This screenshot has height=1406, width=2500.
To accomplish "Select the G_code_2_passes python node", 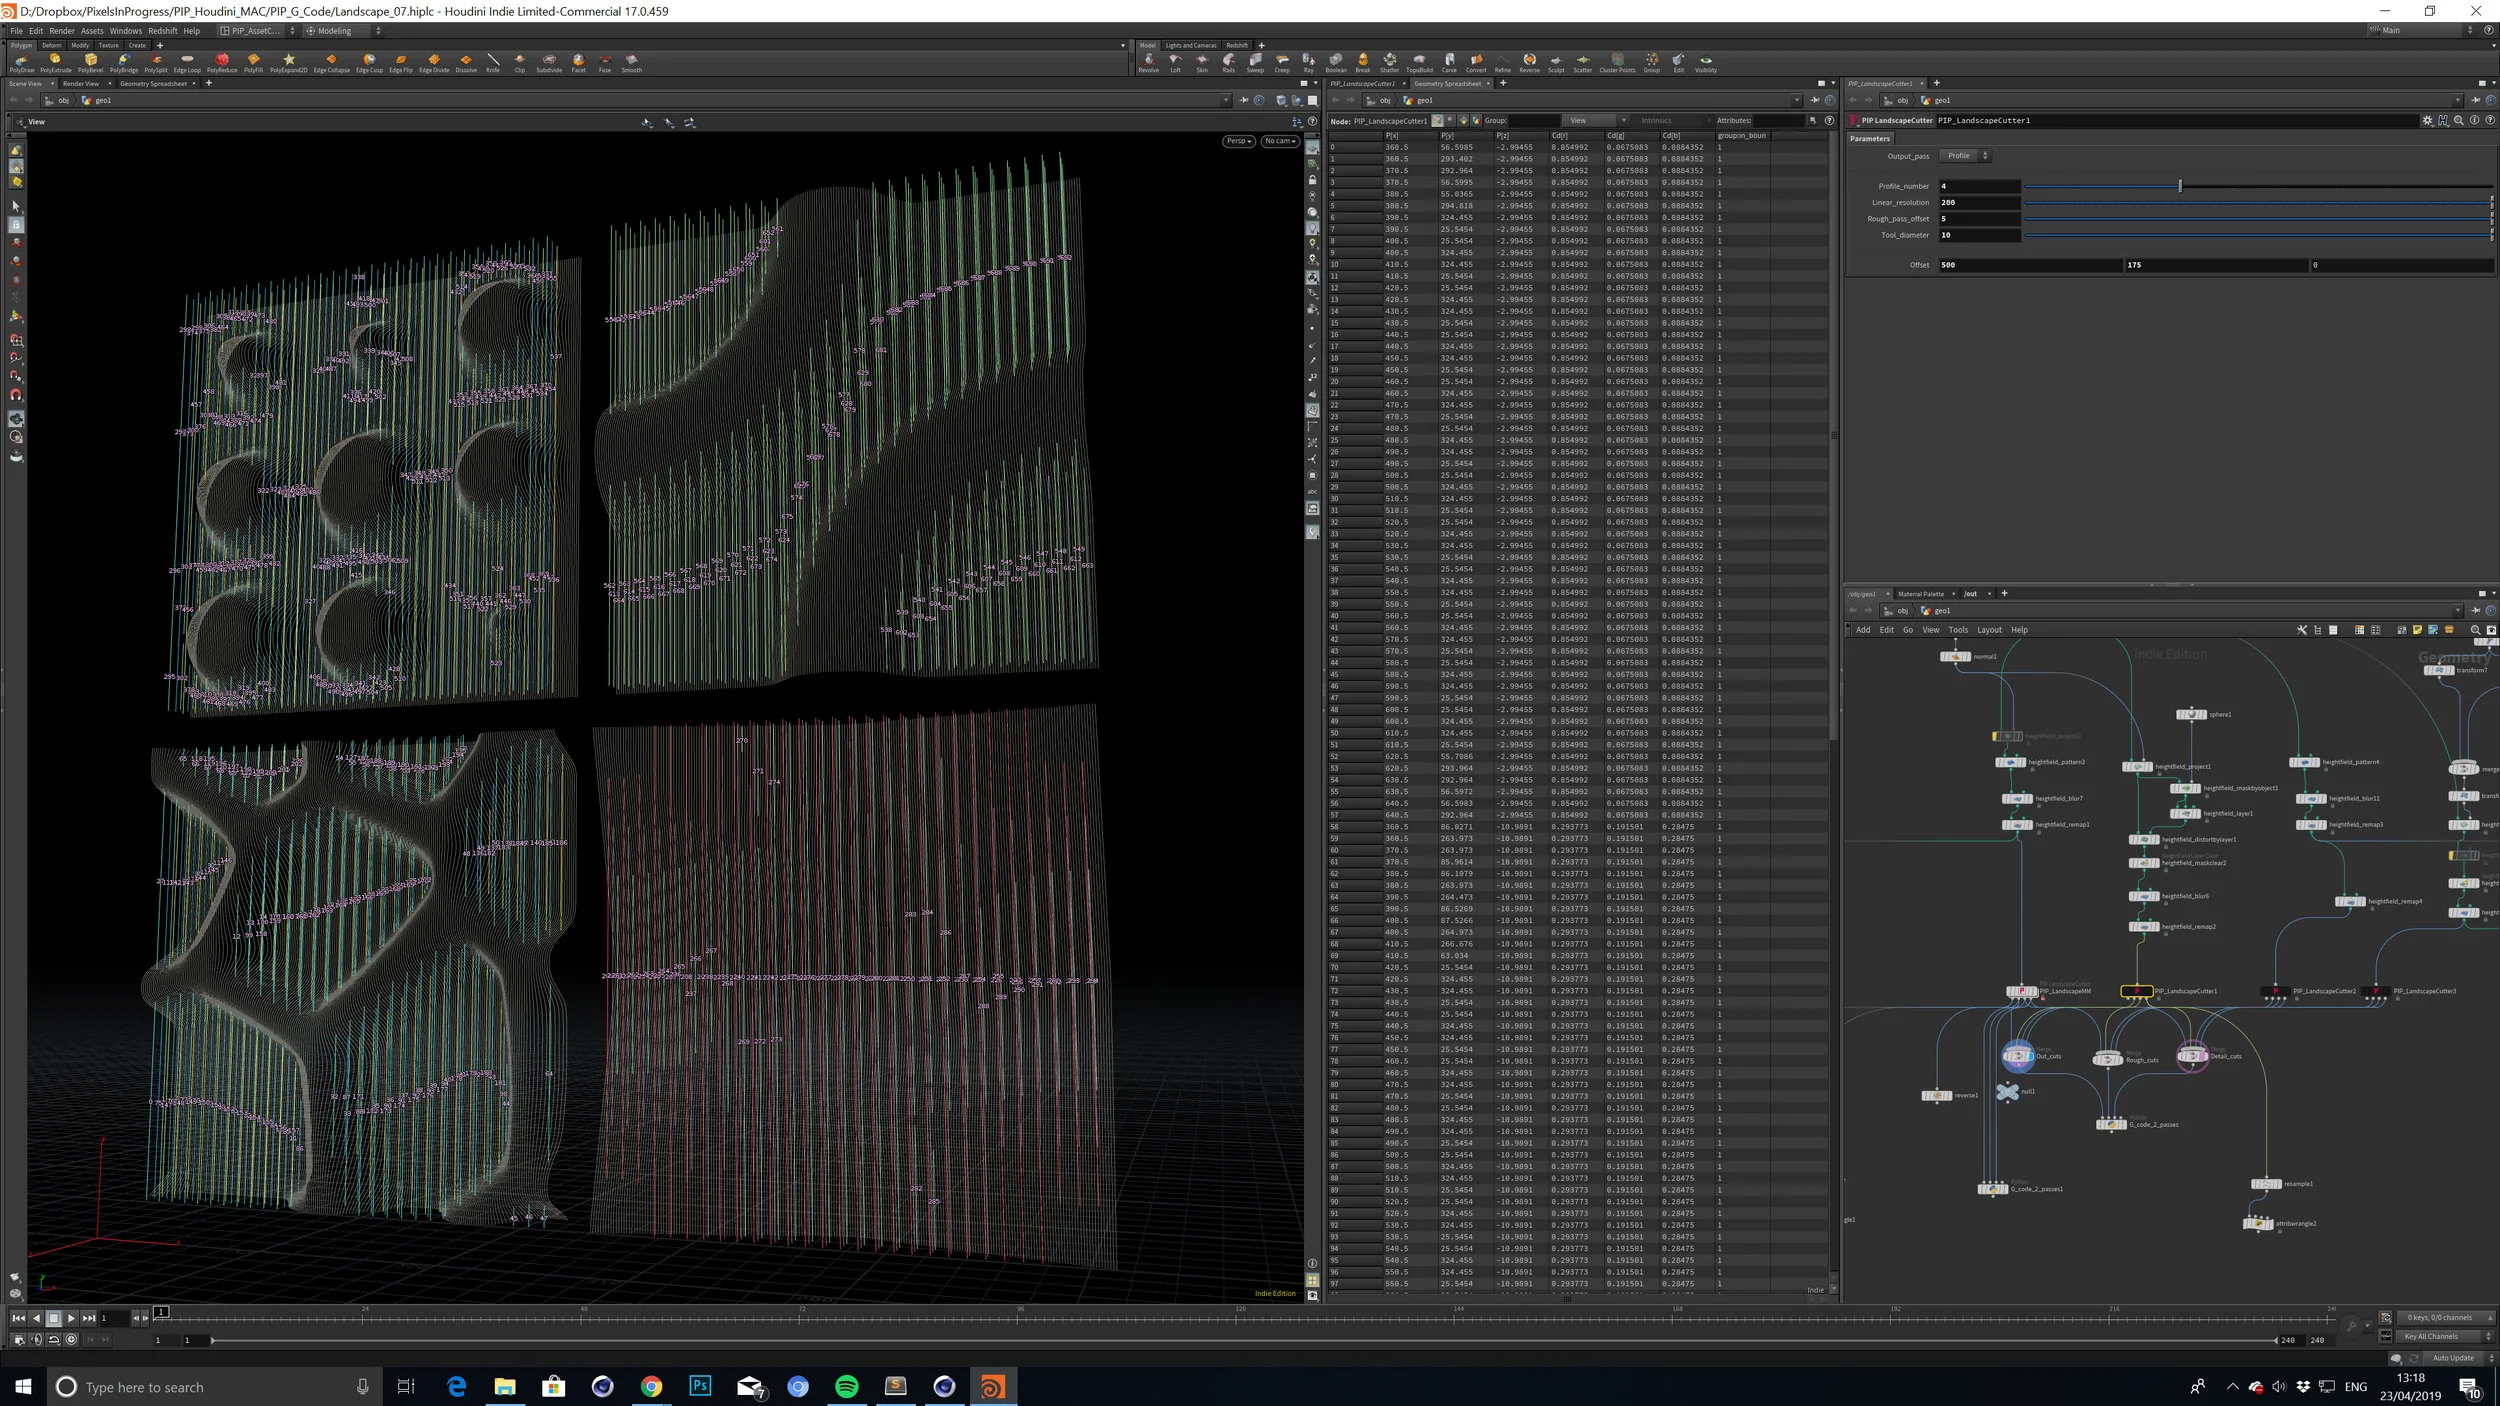I will 2111,1124.
